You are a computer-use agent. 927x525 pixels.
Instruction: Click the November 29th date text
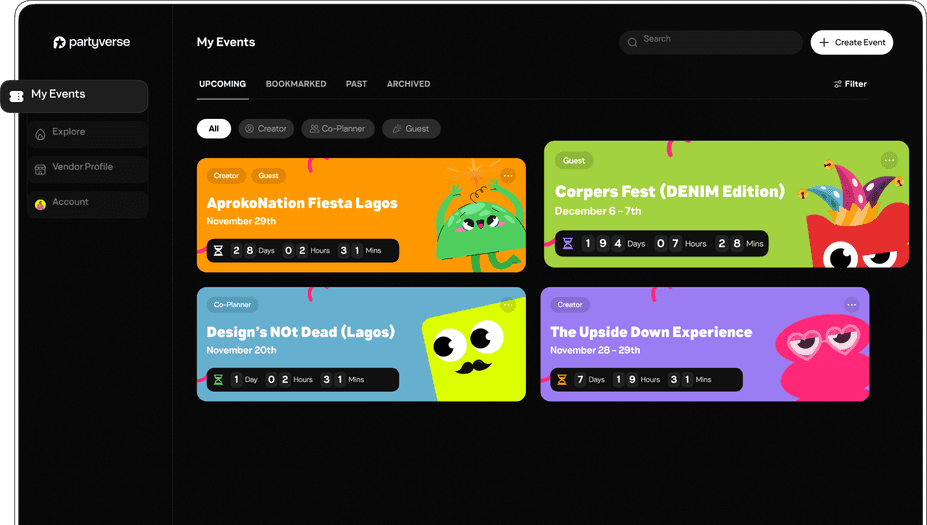pyautogui.click(x=241, y=221)
